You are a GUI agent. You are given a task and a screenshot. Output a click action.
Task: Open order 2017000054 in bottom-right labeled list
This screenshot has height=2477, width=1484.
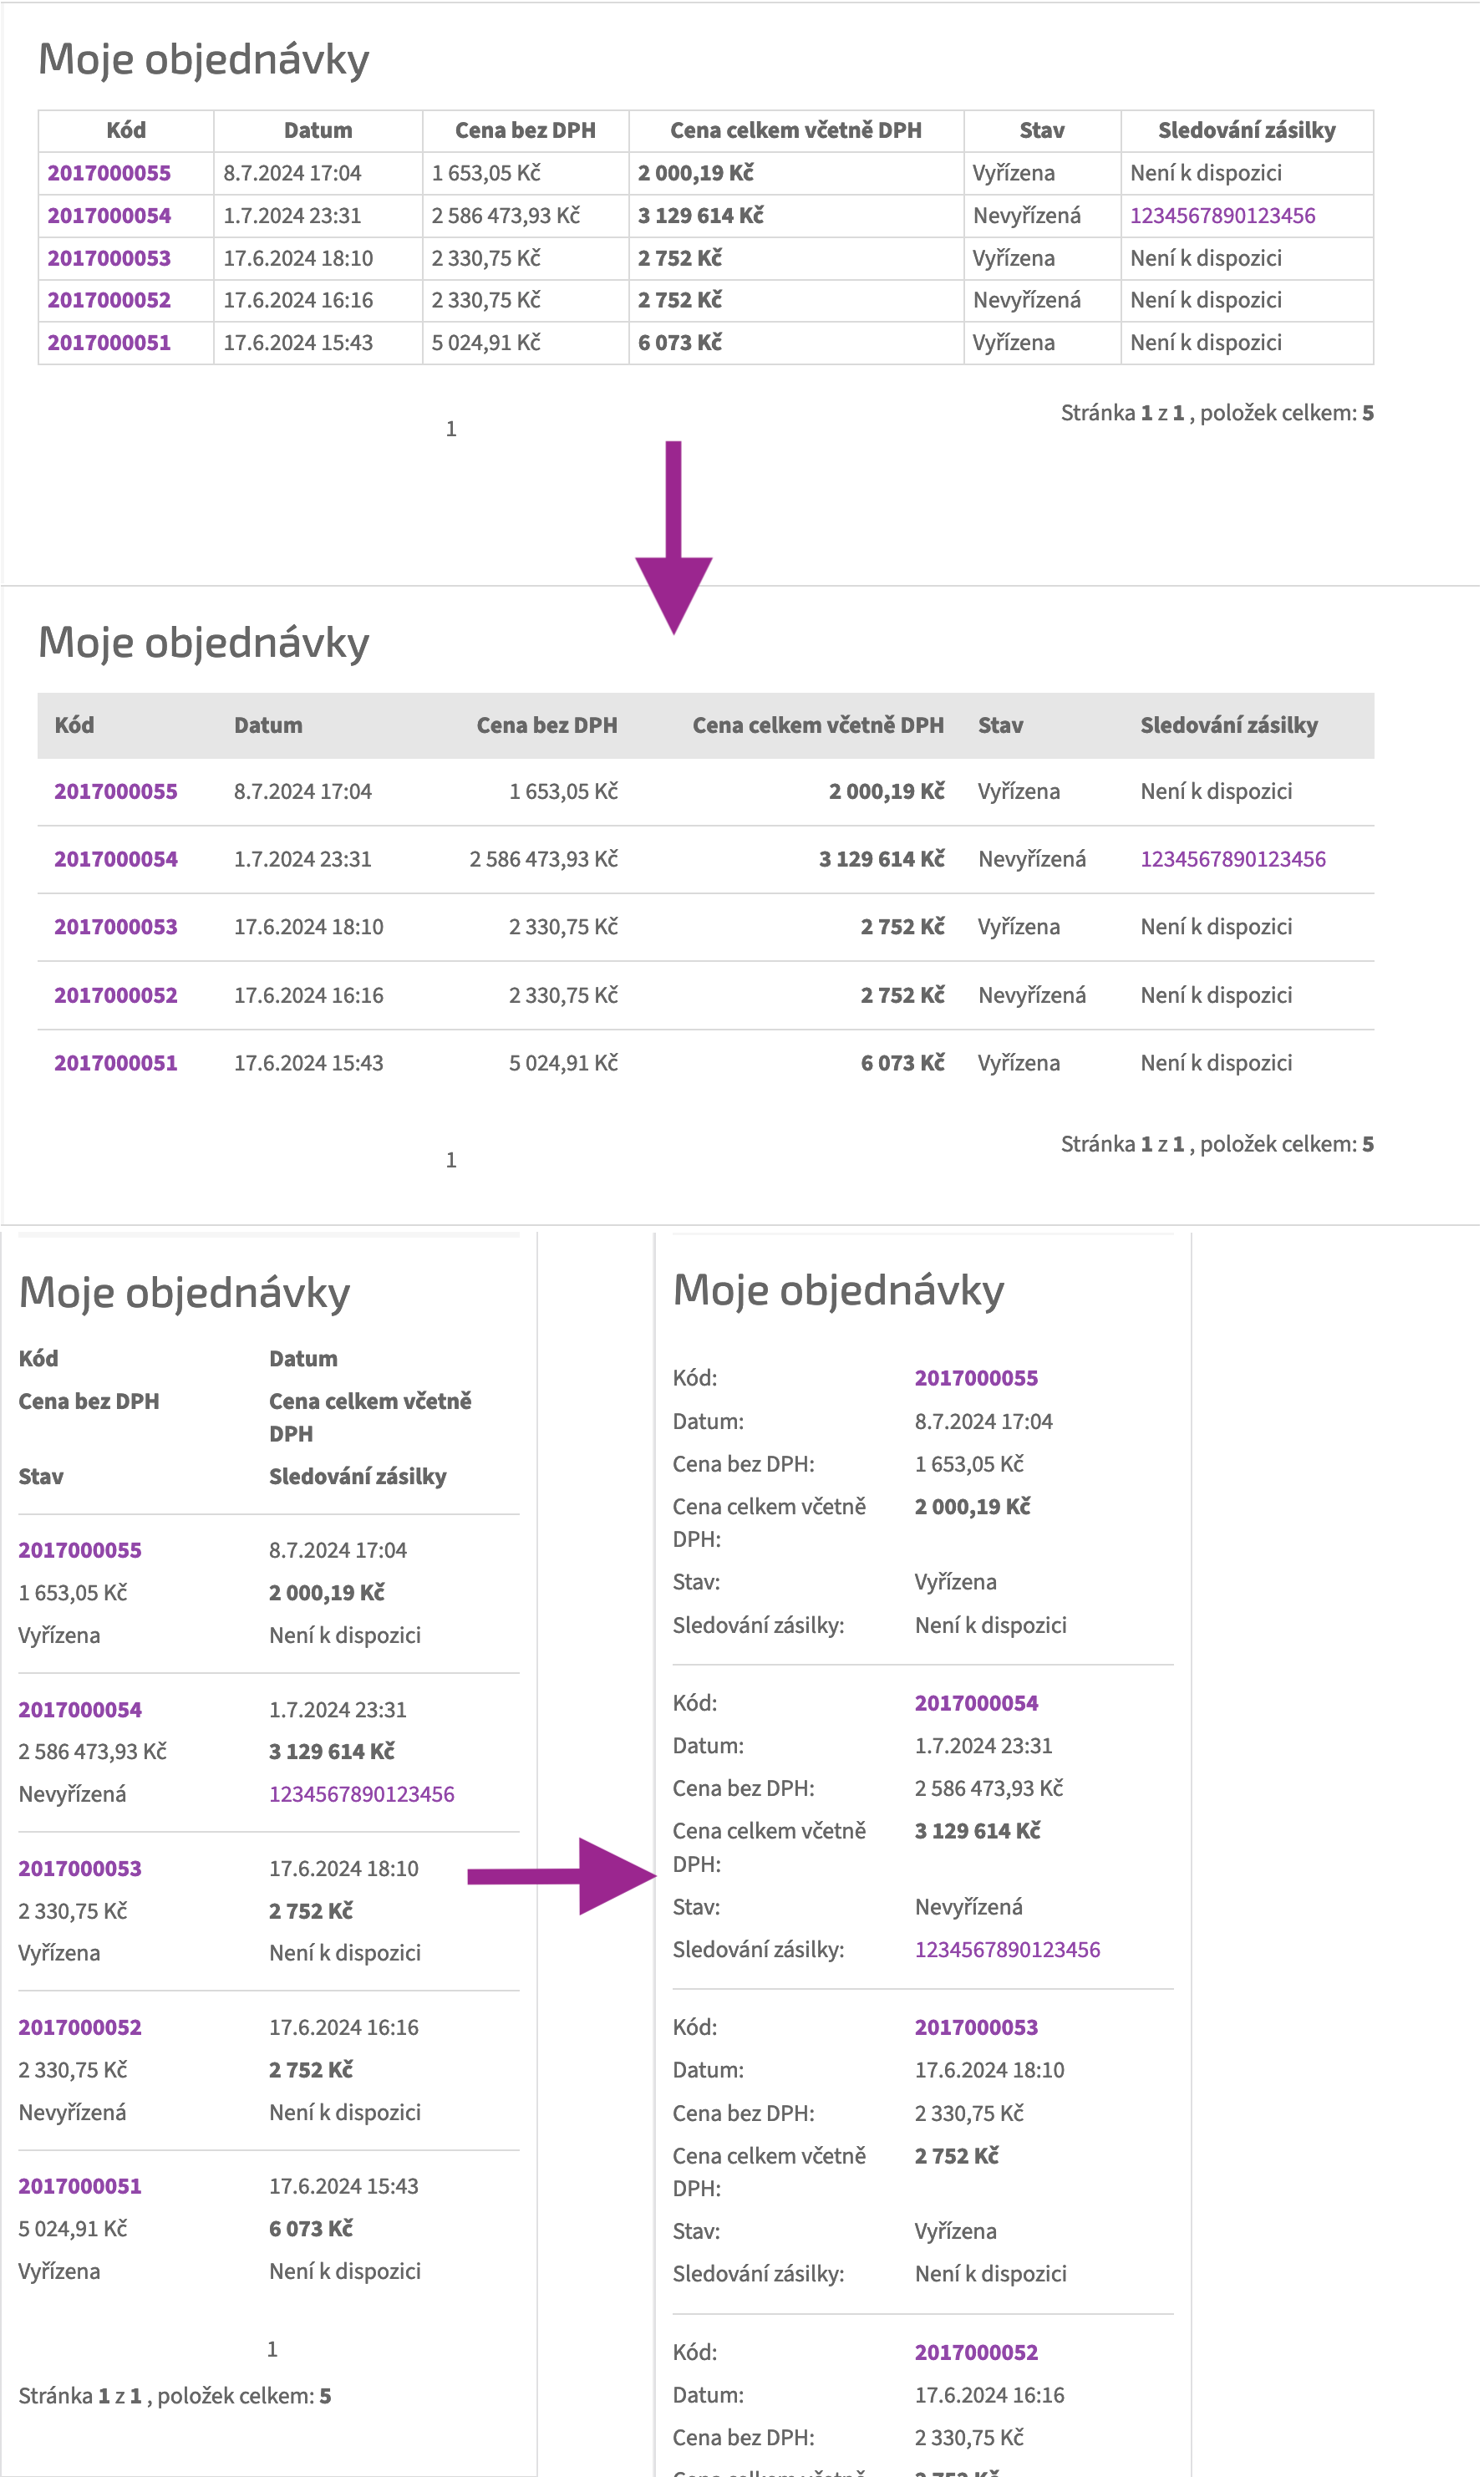pos(976,1703)
